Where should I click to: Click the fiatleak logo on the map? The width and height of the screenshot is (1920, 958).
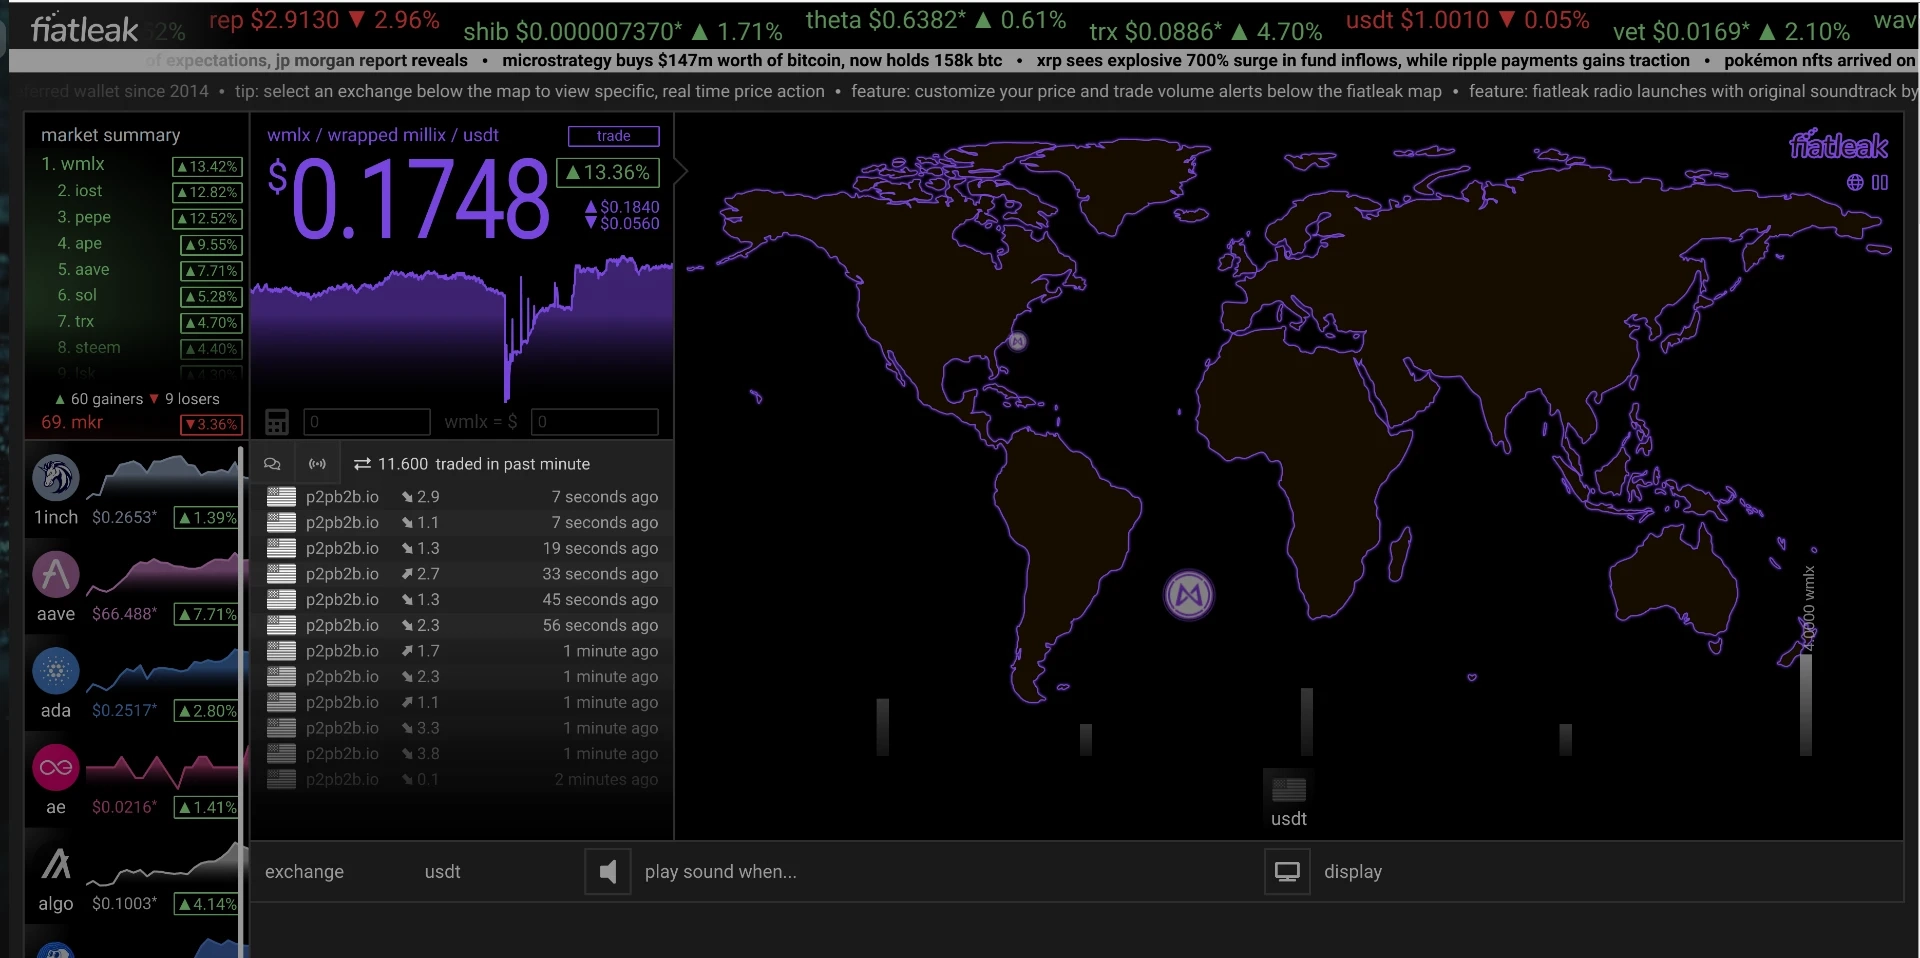pos(1838,146)
